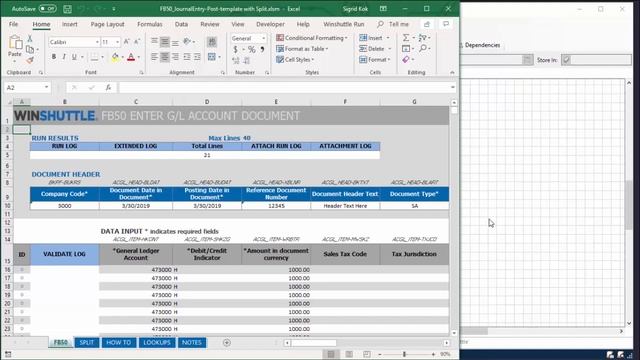Select the HOW TO sheet tab
The height and width of the screenshot is (360, 640).
coord(118,342)
